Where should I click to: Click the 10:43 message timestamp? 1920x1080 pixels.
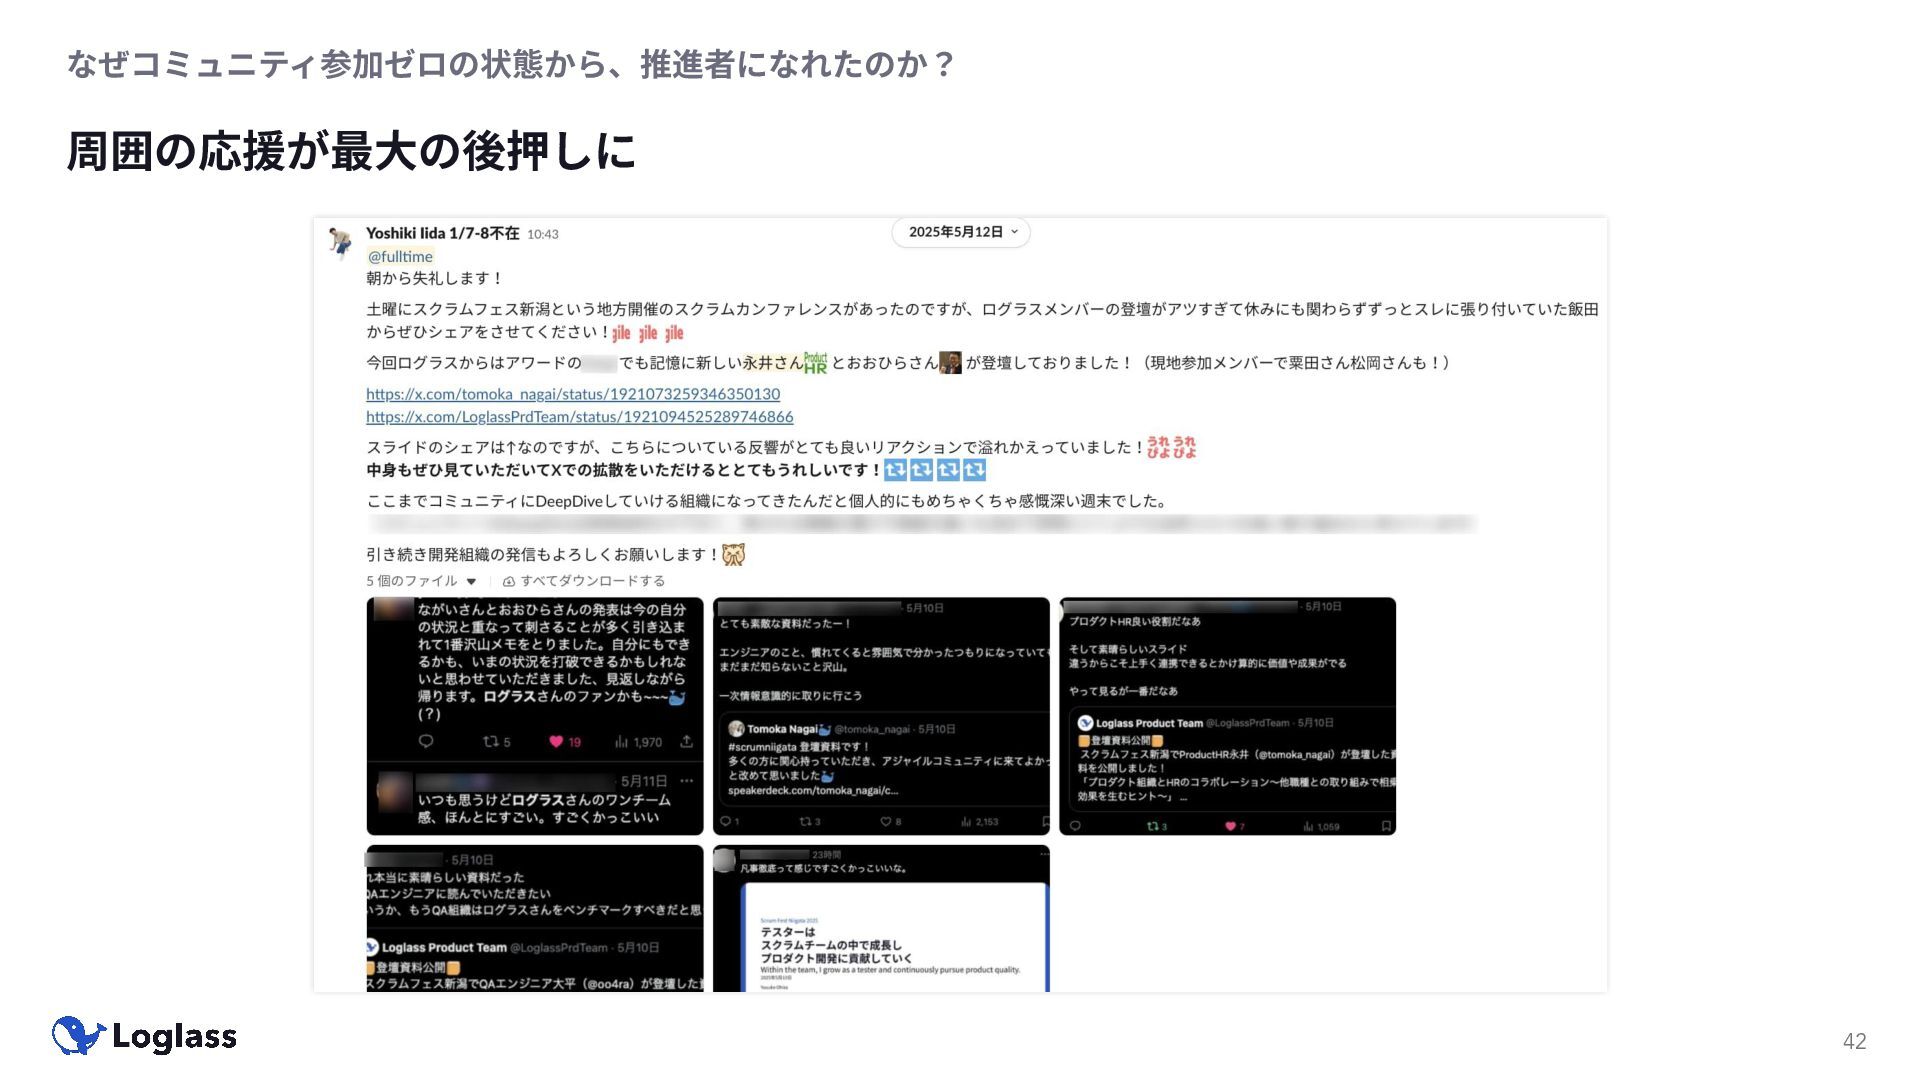point(543,234)
